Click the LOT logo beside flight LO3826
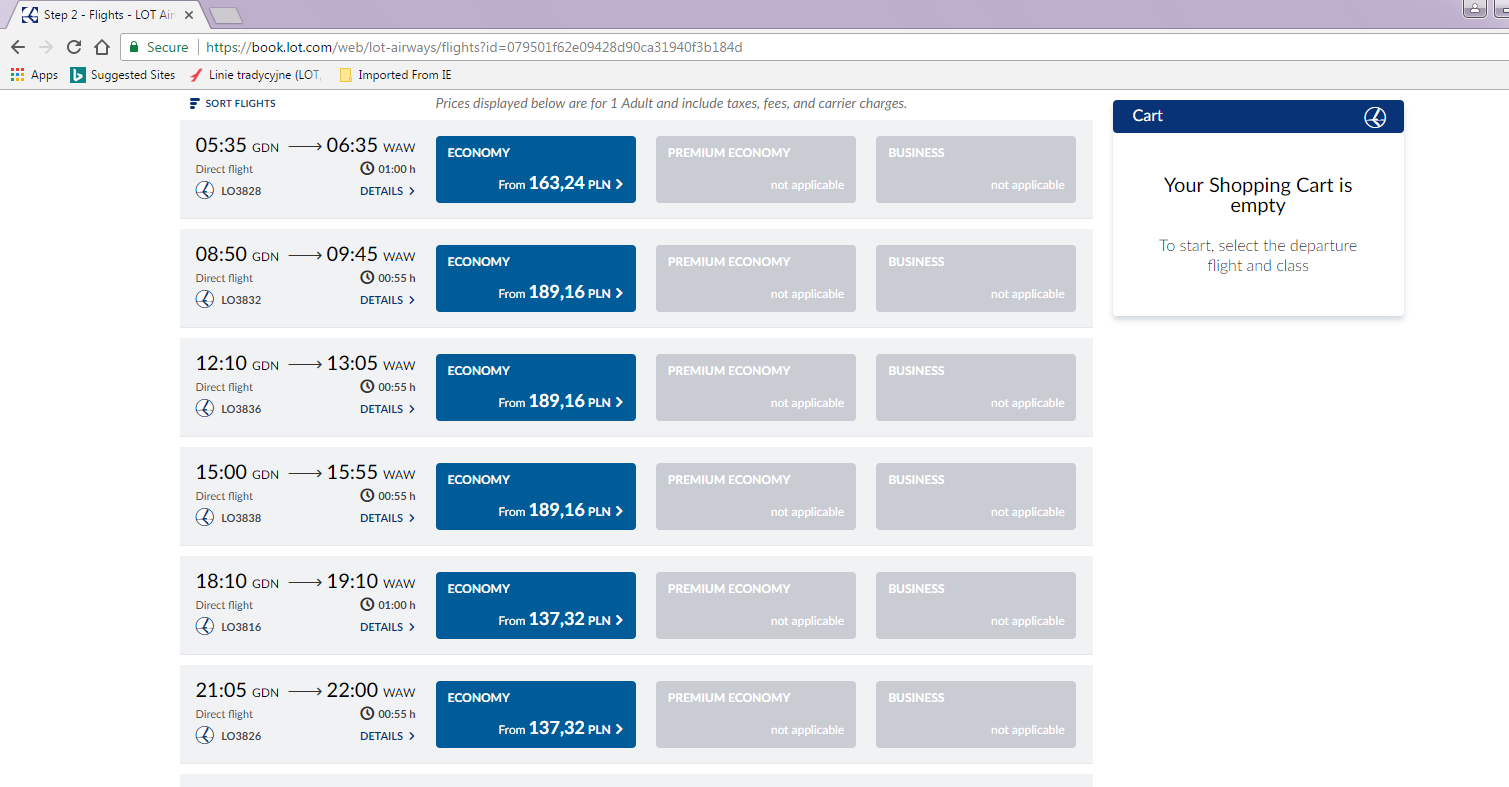 [x=205, y=735]
